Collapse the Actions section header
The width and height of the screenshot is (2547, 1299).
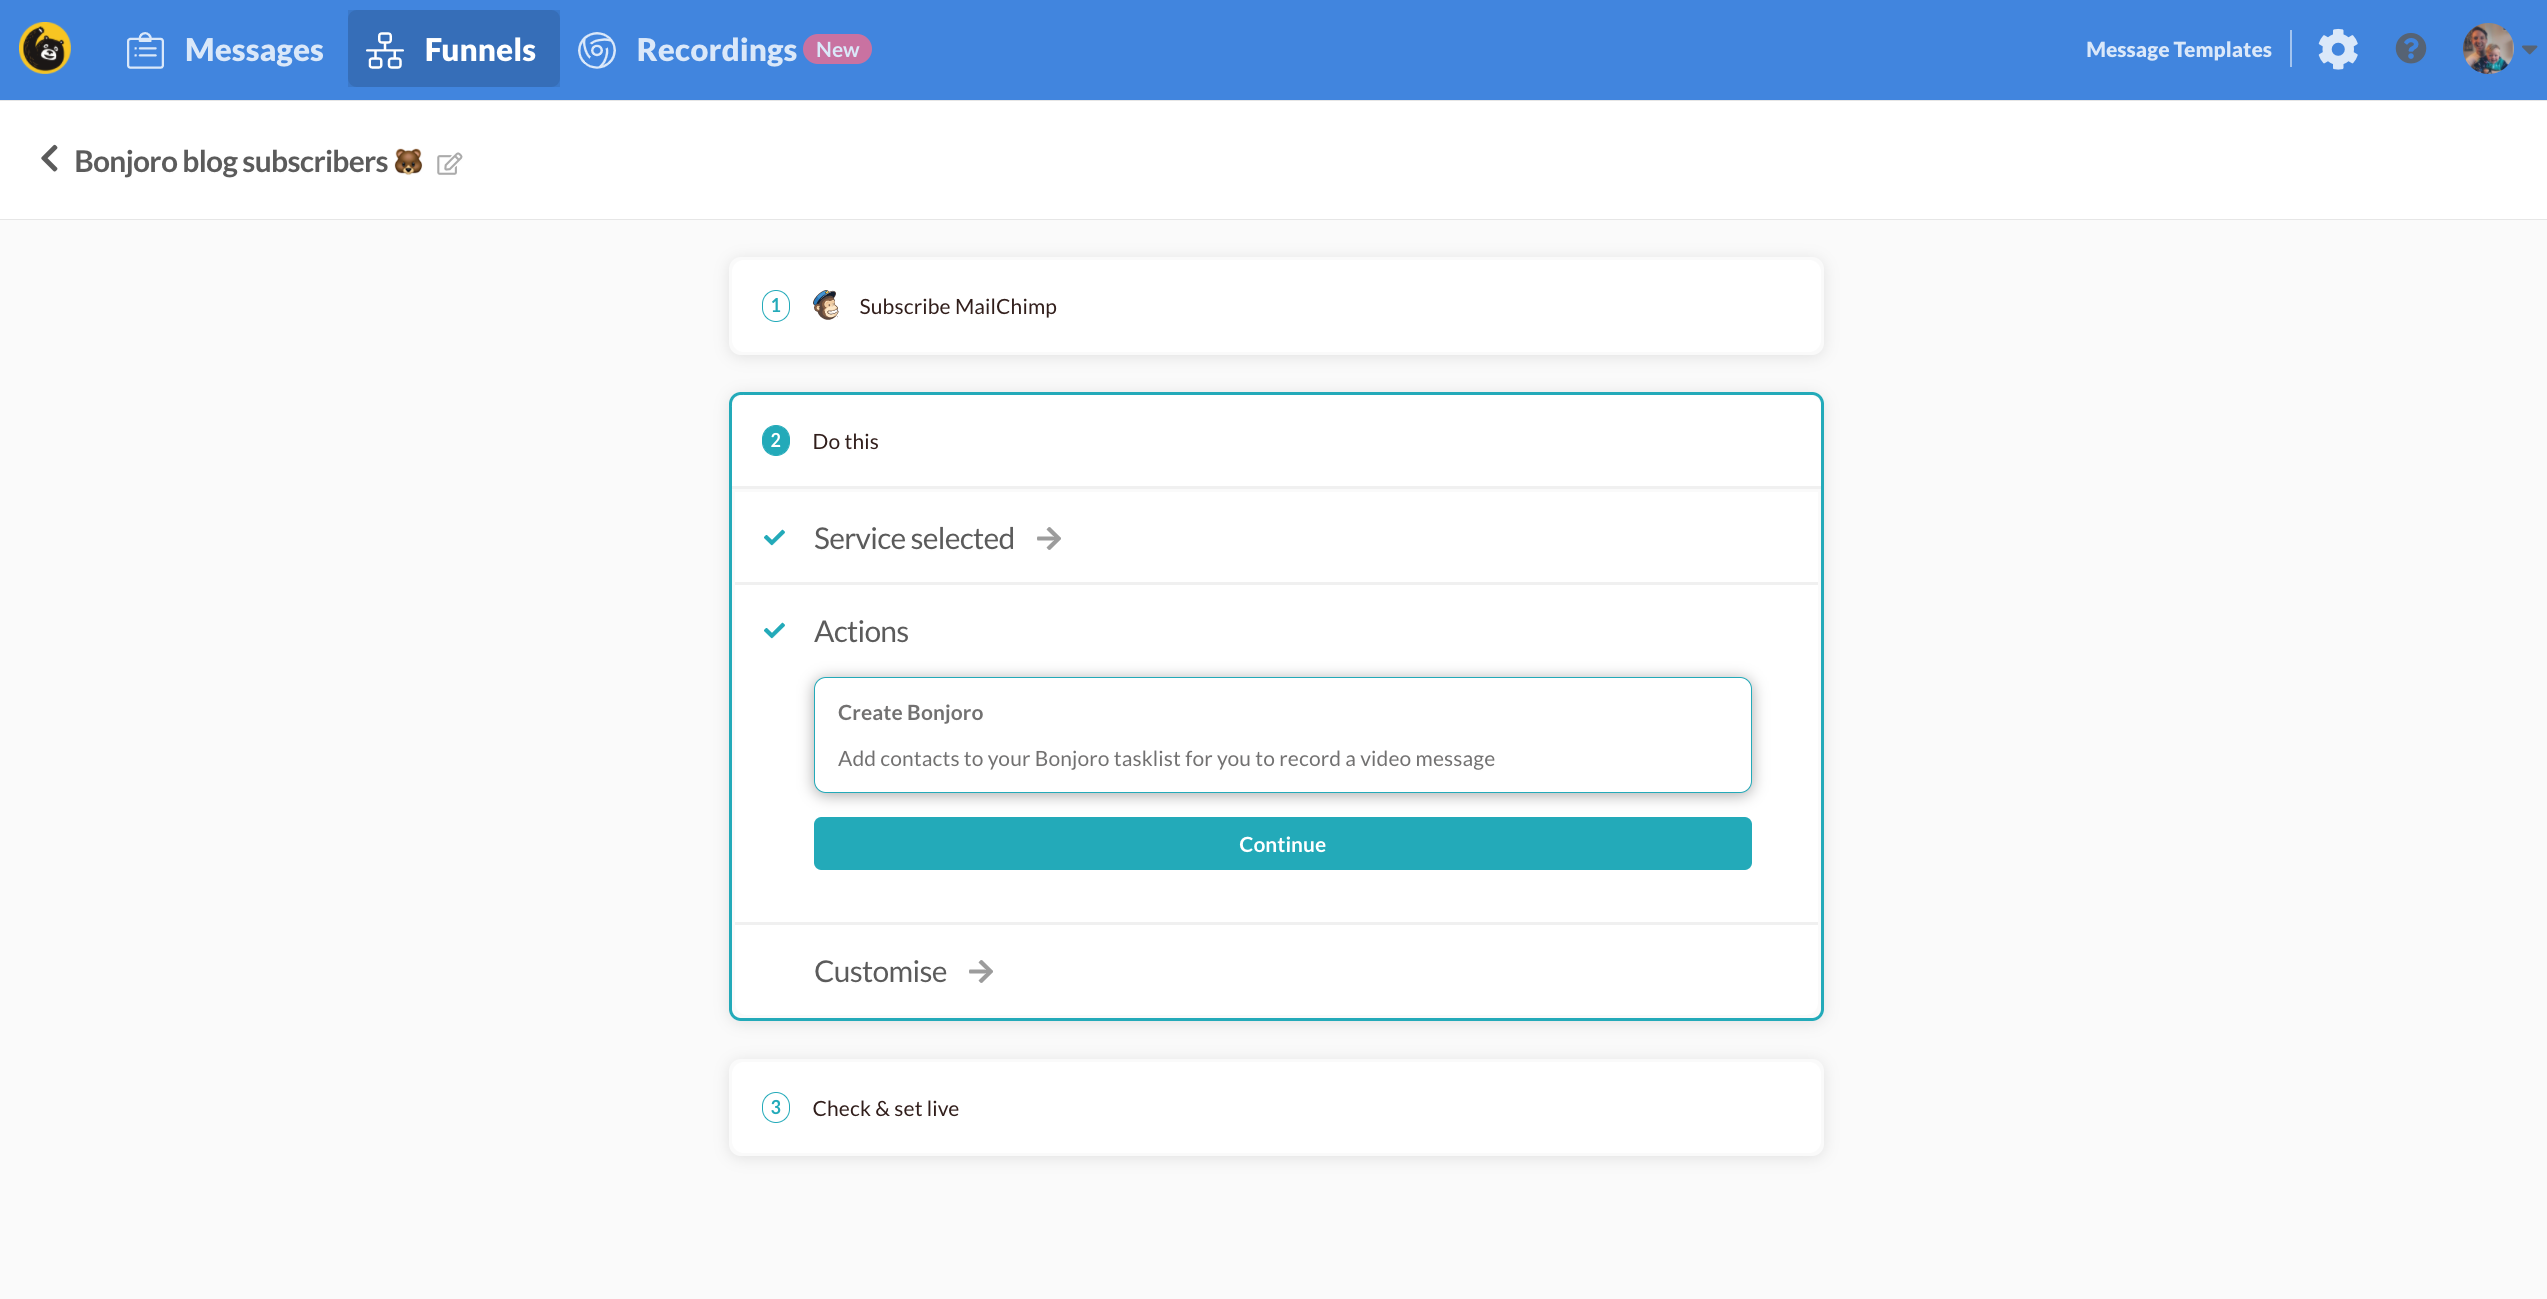(x=860, y=631)
